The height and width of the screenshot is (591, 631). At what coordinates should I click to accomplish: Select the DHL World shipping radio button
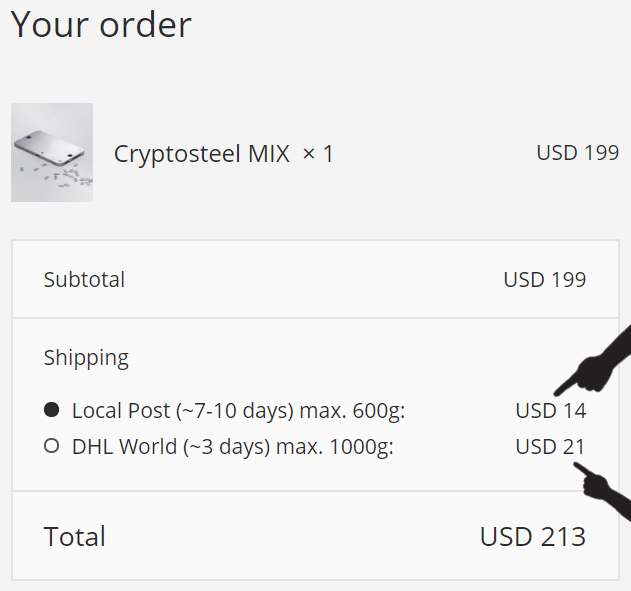pos(52,446)
